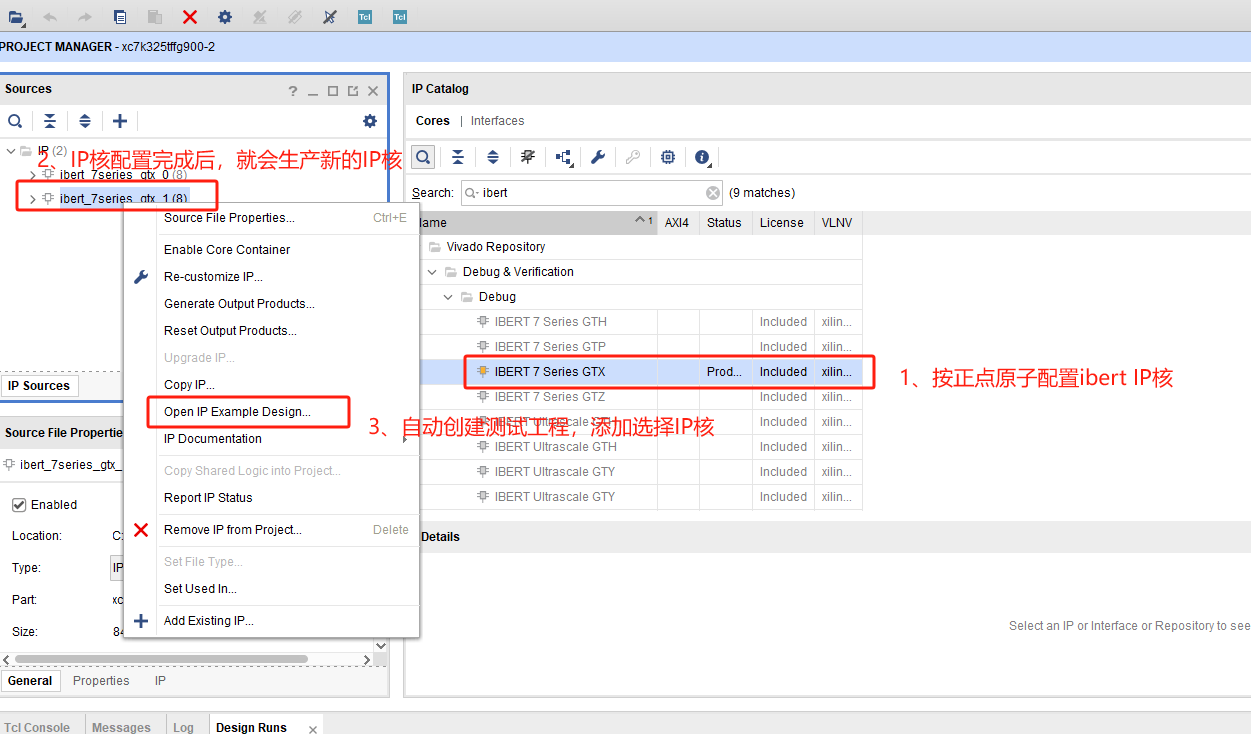This screenshot has height=734, width=1251.
Task: Expand ibert_7series_gtx_1 node
Action: pyautogui.click(x=32, y=199)
